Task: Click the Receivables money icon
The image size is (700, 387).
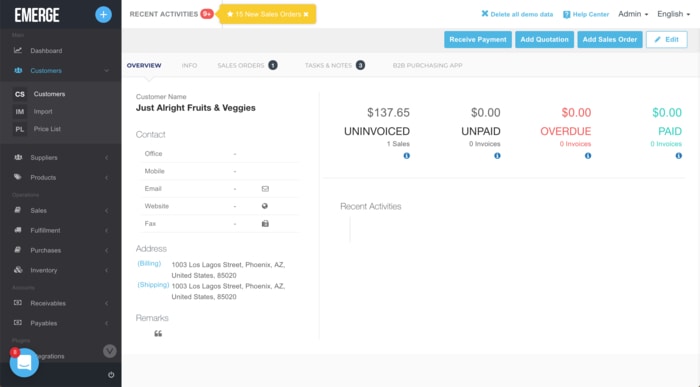Action: 18,303
